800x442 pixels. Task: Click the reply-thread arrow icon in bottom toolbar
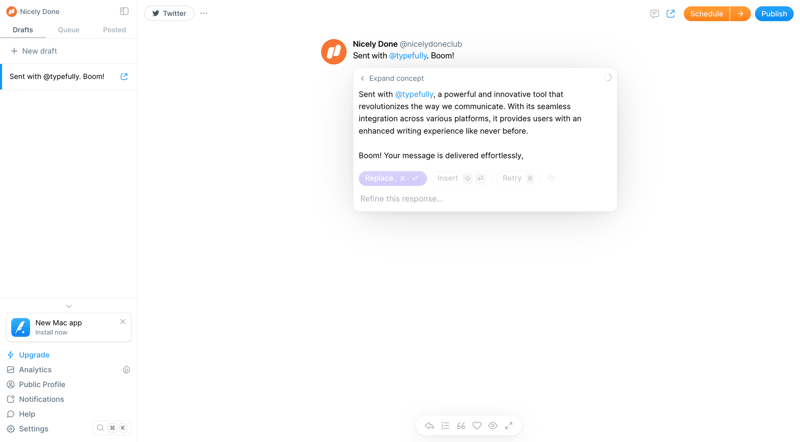pos(430,426)
